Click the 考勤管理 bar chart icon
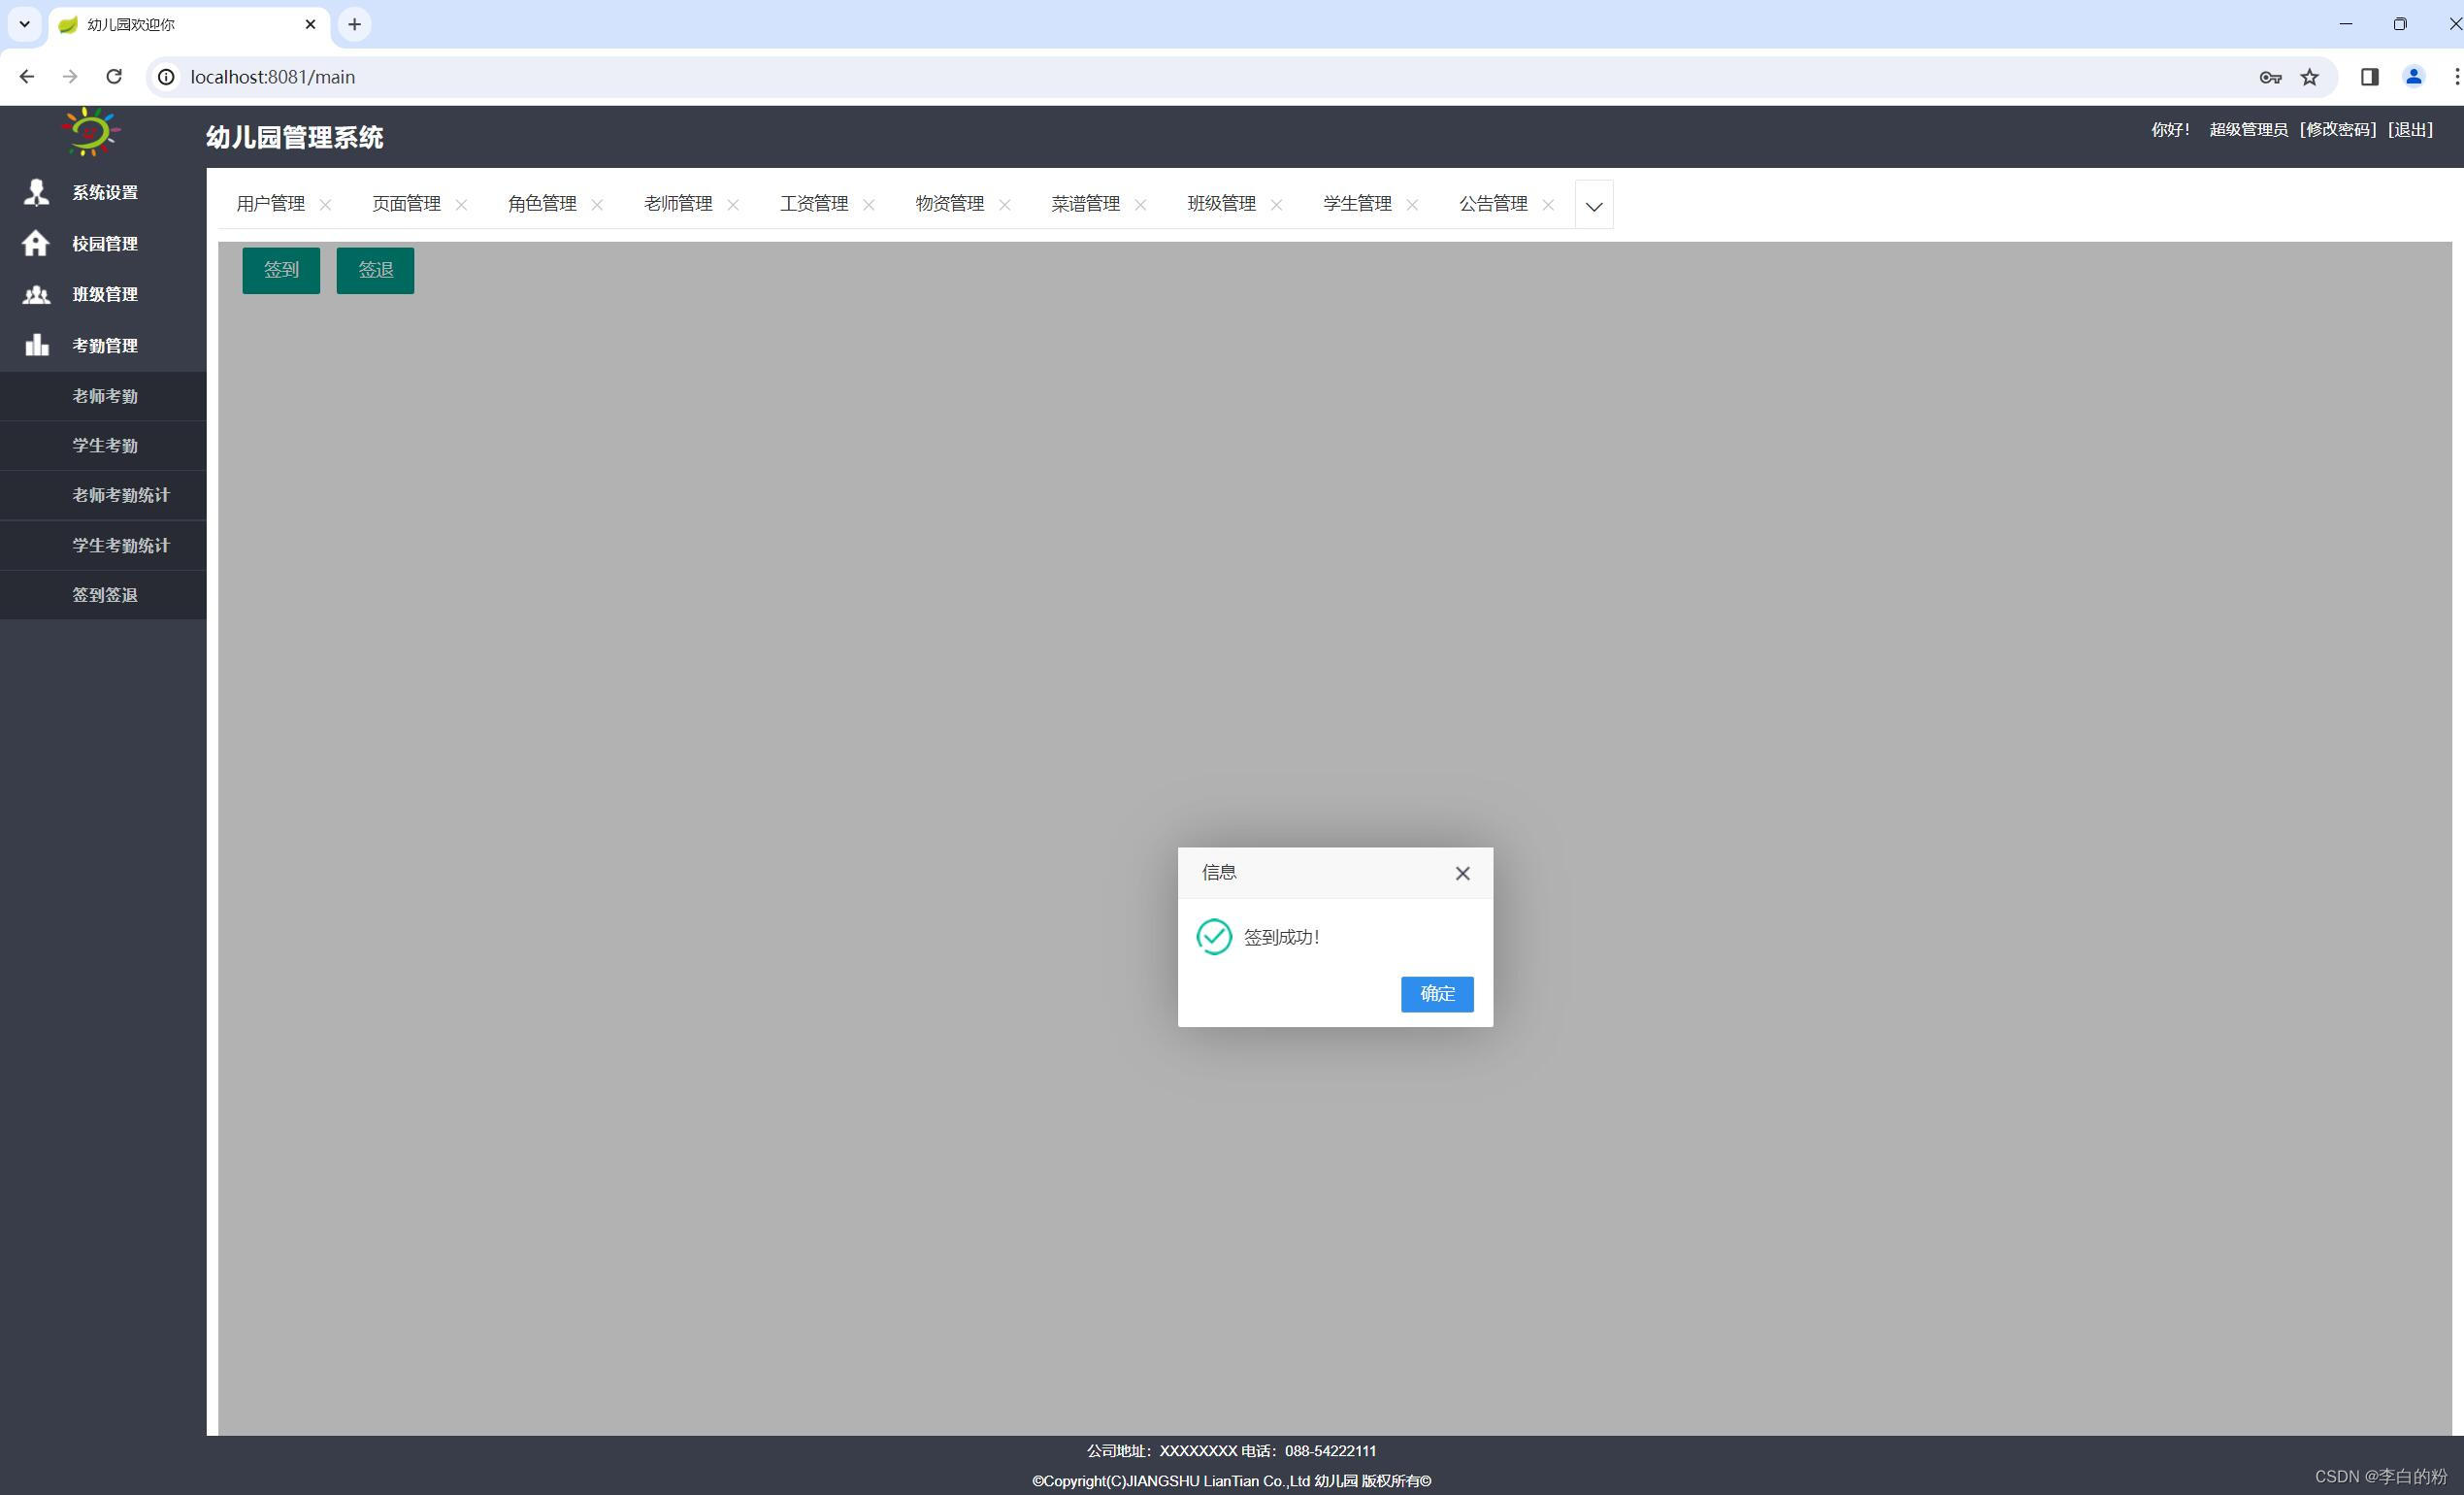 click(x=37, y=345)
